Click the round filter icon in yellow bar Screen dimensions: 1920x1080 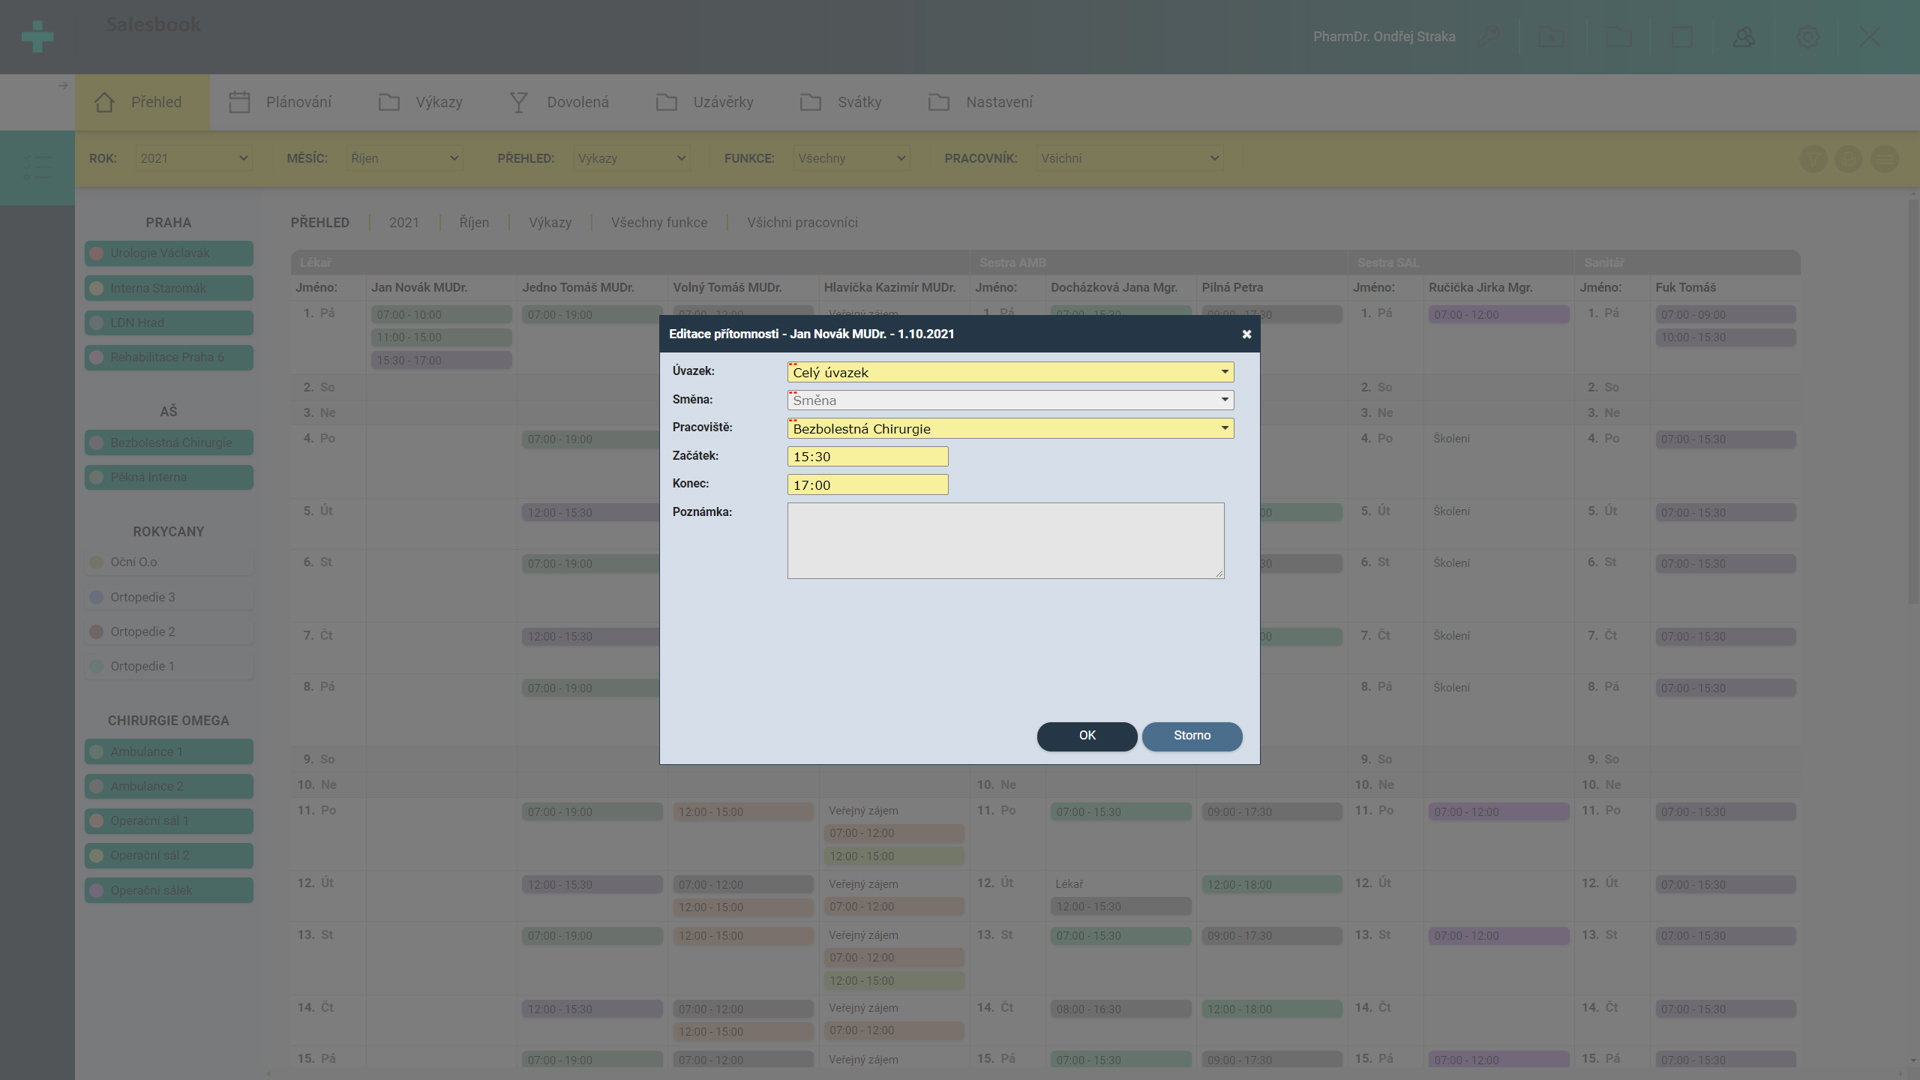[1813, 159]
